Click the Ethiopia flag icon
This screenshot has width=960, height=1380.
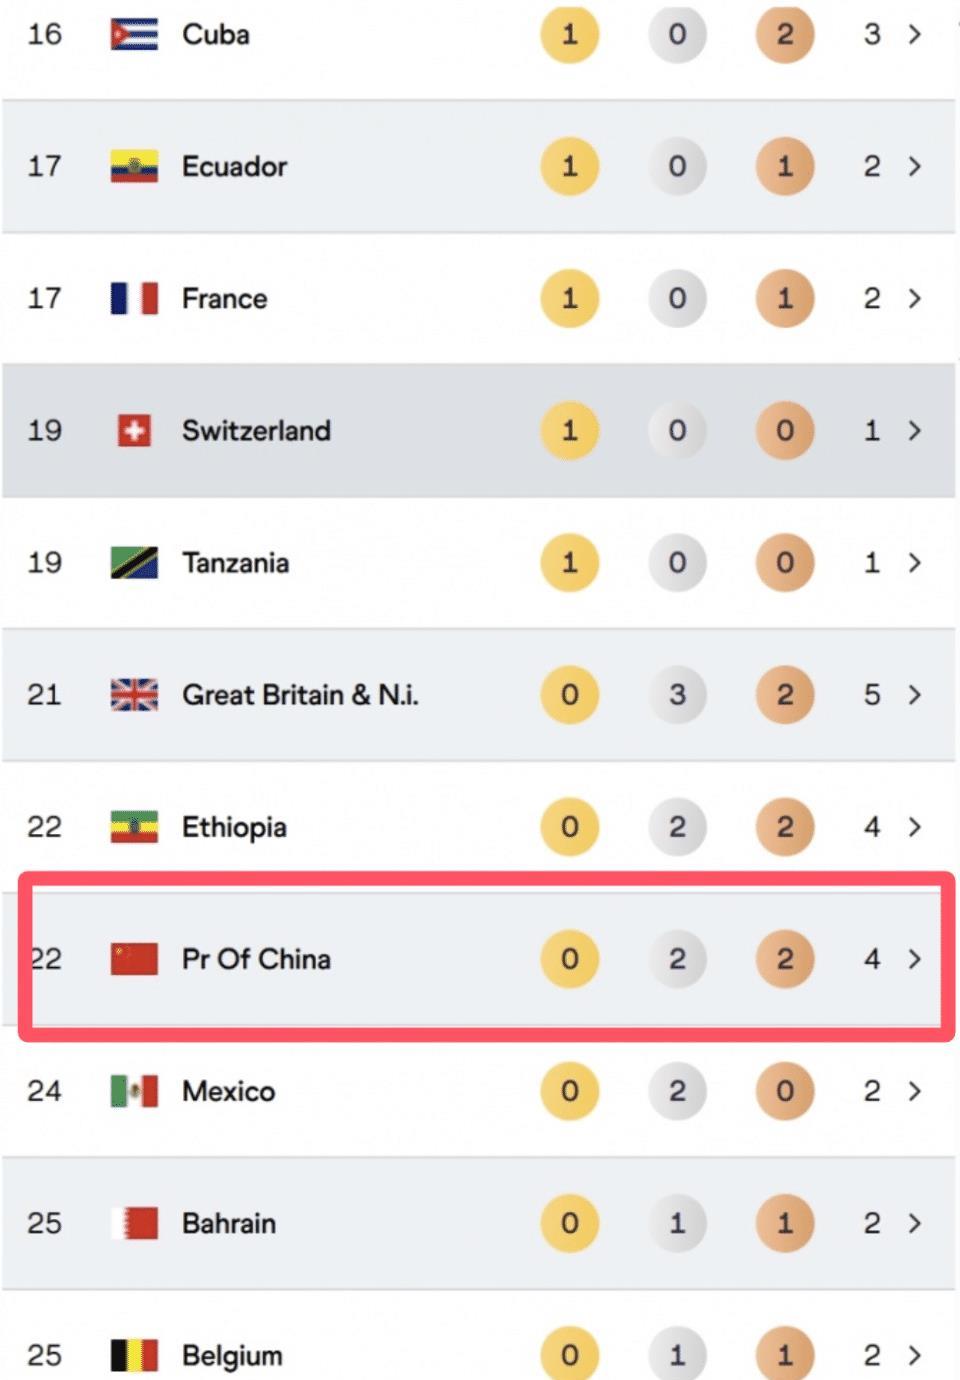point(134,827)
